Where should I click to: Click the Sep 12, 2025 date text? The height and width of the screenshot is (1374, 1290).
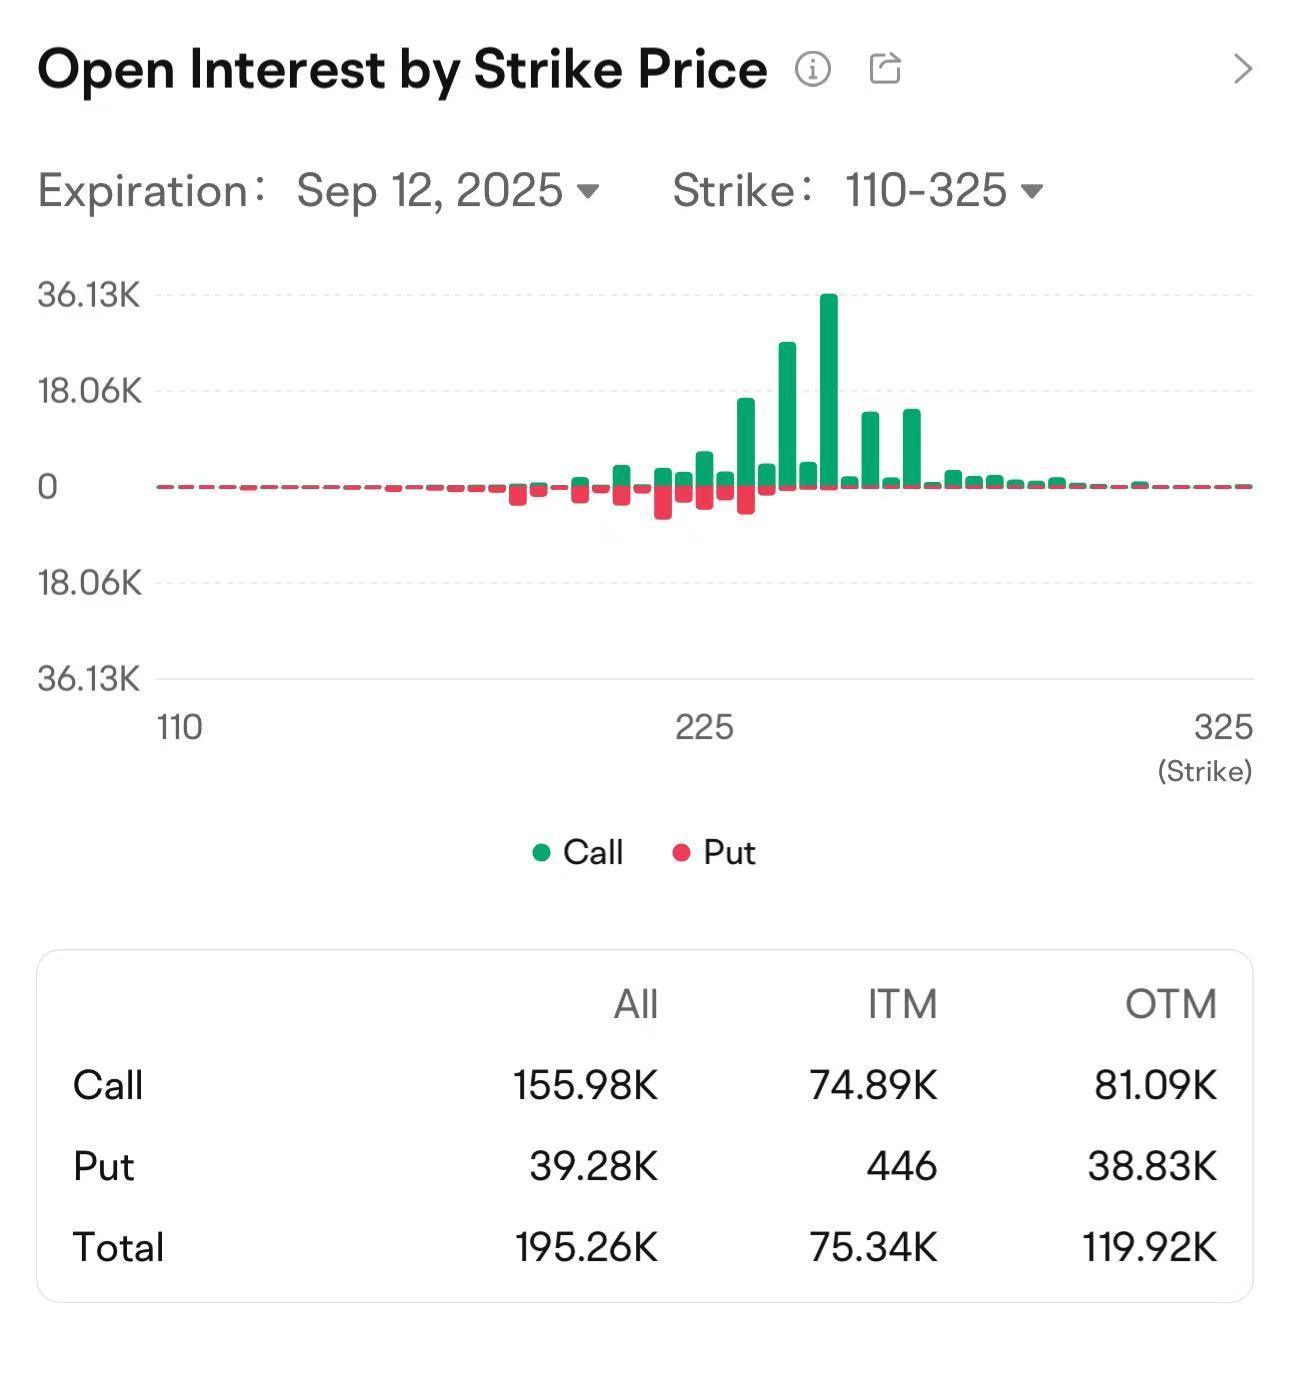[x=430, y=191]
